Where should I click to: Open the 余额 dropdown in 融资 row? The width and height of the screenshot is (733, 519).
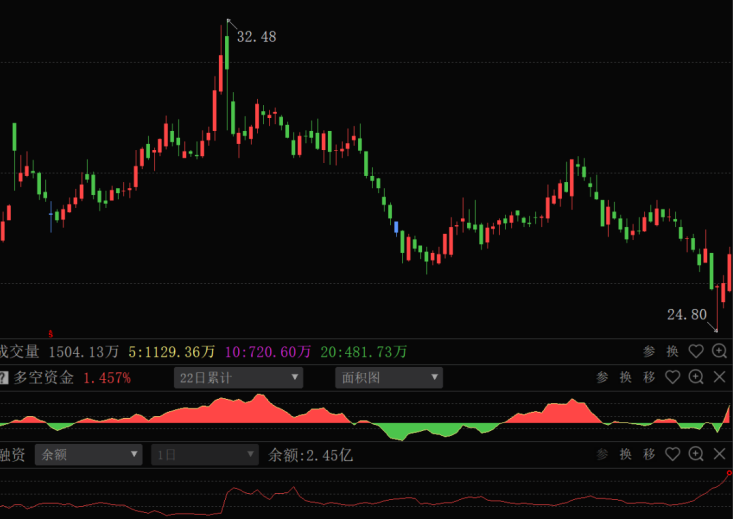tap(88, 454)
